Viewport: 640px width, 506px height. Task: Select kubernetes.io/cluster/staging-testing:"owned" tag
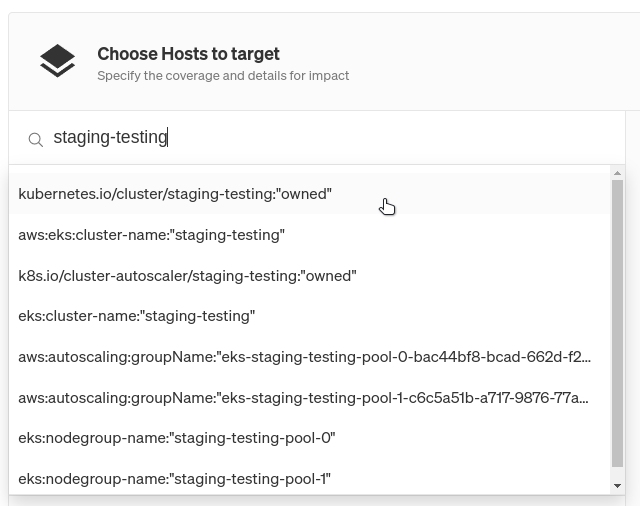(x=309, y=193)
